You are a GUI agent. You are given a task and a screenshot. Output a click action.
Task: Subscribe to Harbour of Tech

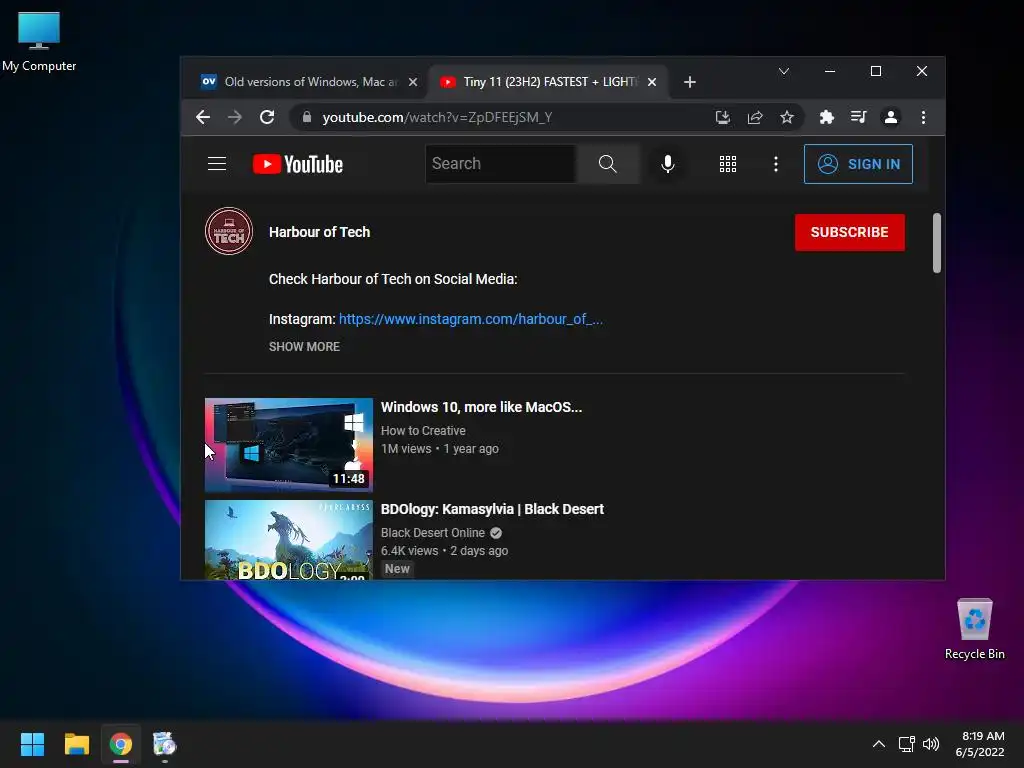click(x=850, y=232)
